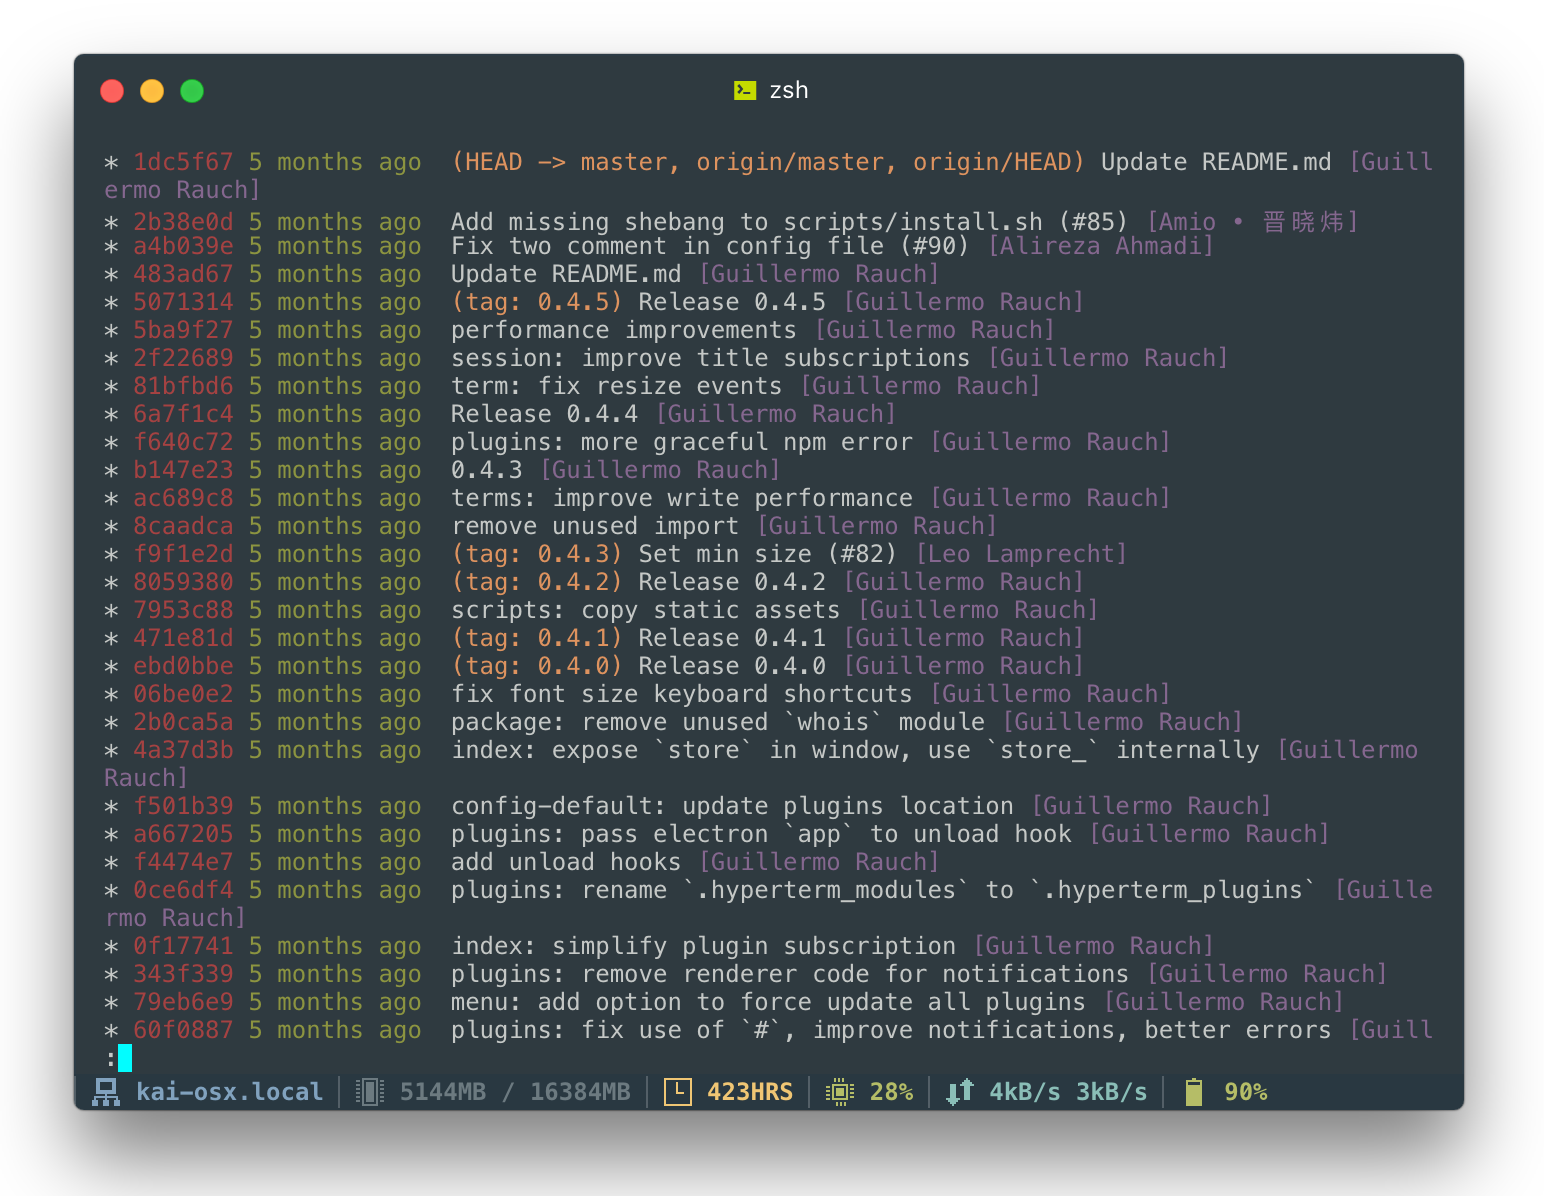Click commit hash 2b38e0d

click(x=183, y=222)
